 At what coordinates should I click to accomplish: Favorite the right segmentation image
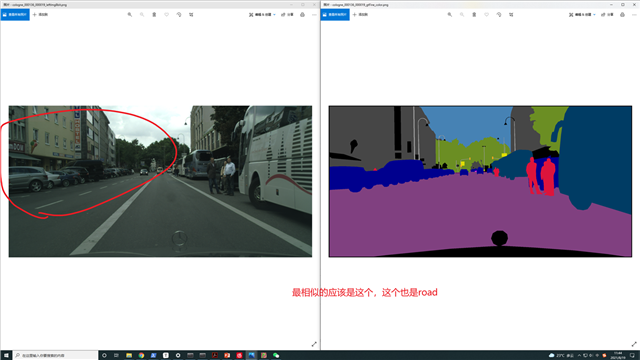[x=487, y=15]
